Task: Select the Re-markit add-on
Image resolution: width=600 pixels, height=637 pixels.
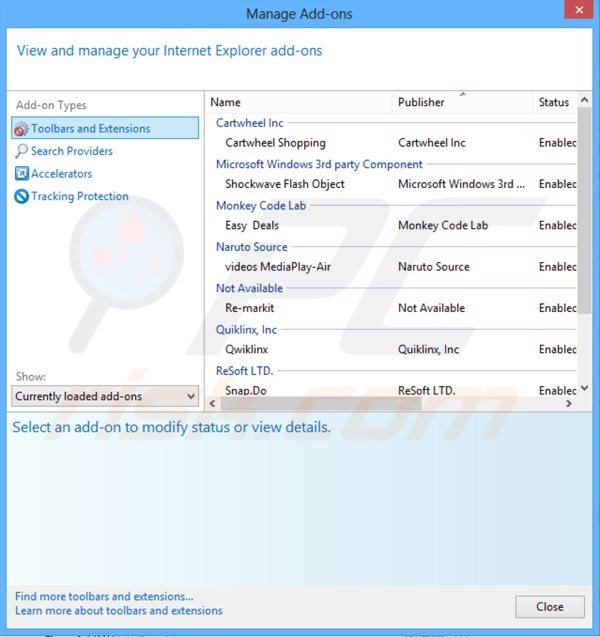Action: tap(249, 308)
